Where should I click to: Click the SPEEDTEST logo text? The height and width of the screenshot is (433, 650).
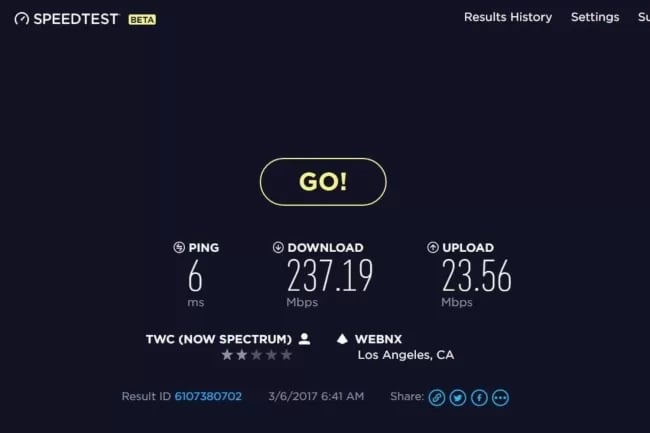(x=76, y=19)
